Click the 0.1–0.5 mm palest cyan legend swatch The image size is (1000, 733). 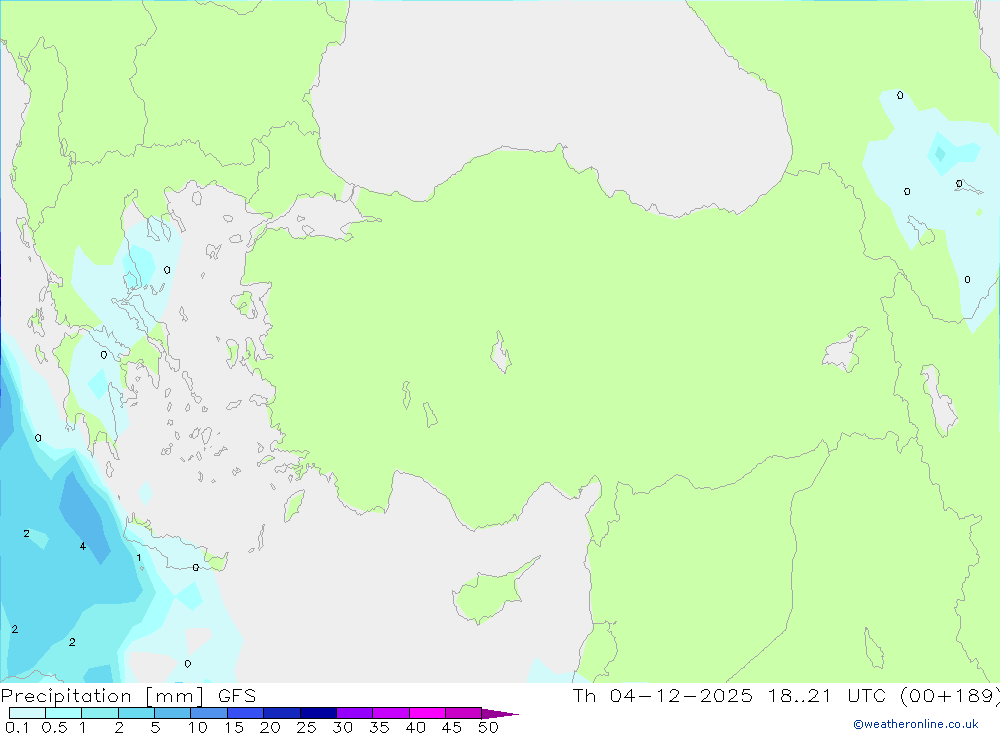[27, 713]
